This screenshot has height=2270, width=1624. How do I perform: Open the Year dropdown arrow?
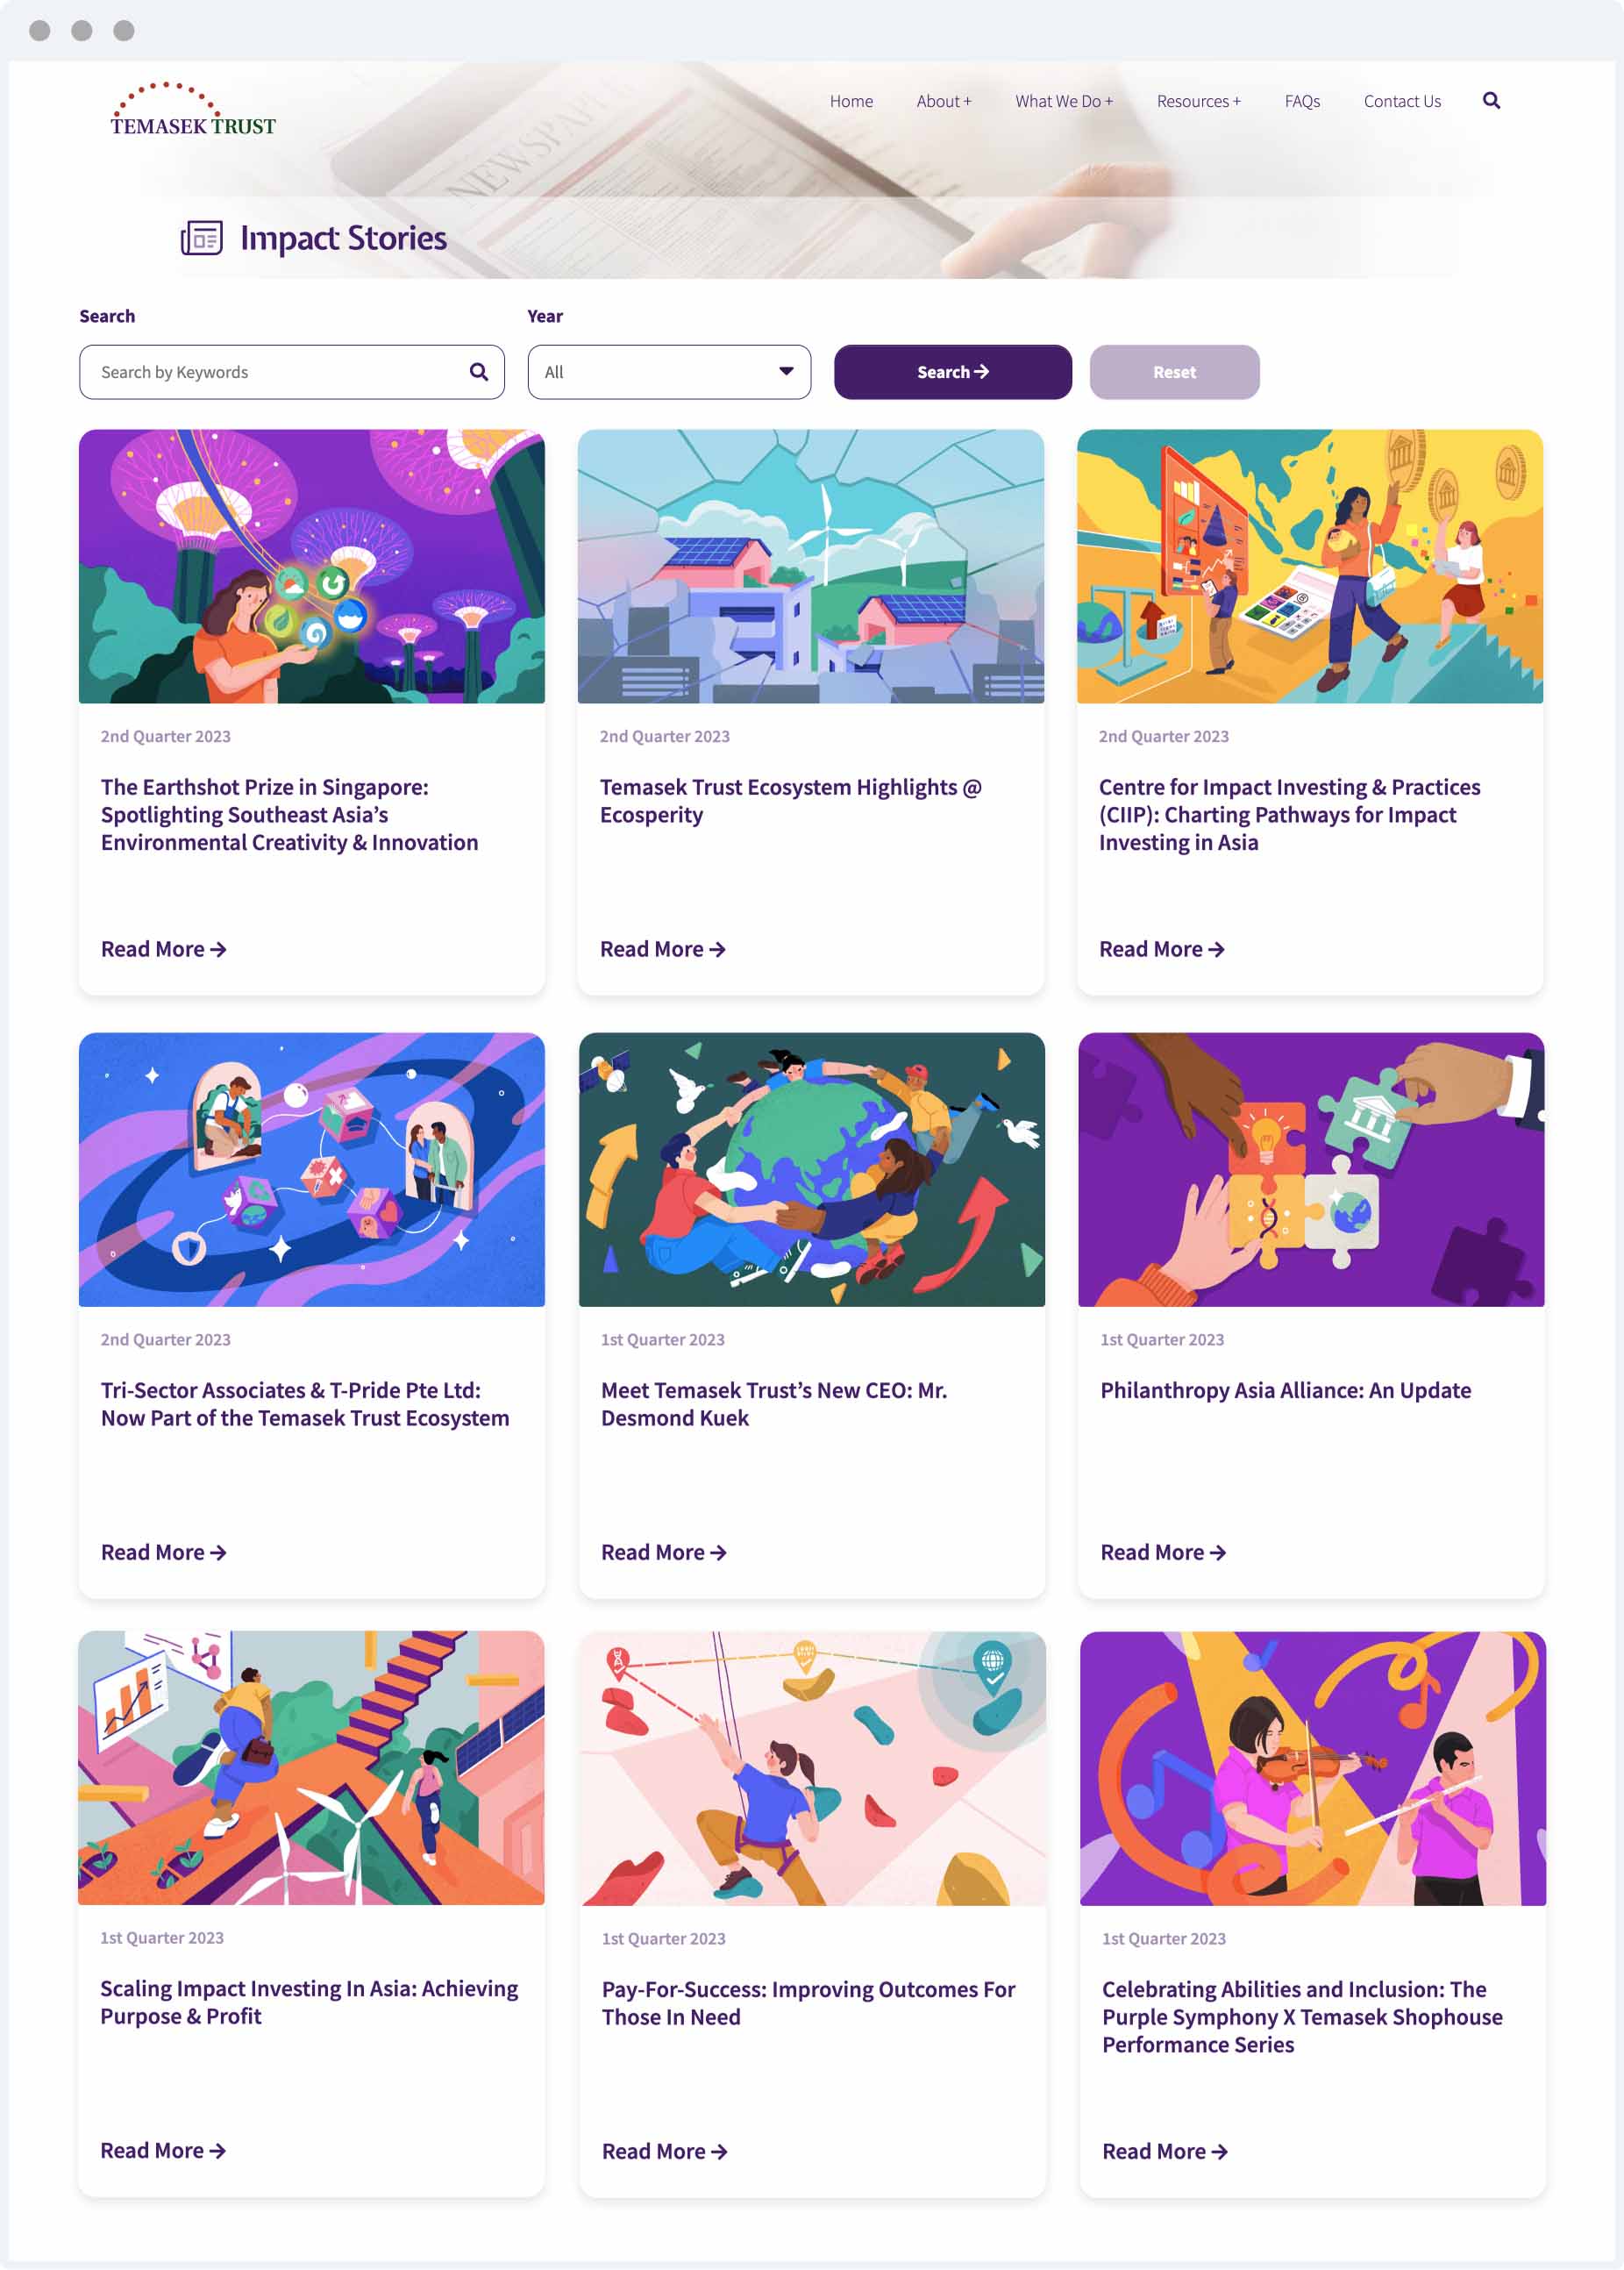coord(786,372)
